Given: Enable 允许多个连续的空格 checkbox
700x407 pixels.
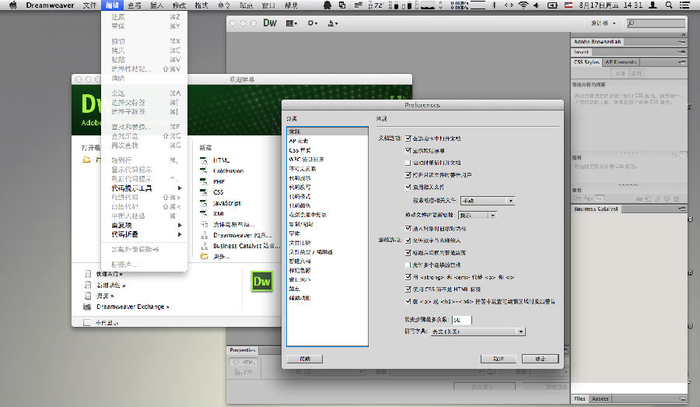Looking at the screenshot, I should [x=408, y=265].
